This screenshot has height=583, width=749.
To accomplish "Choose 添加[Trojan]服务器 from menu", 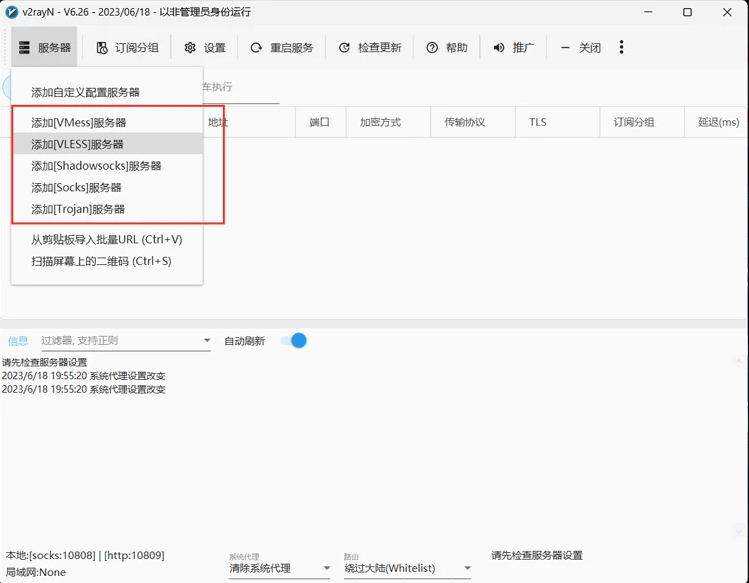I will pos(107,209).
